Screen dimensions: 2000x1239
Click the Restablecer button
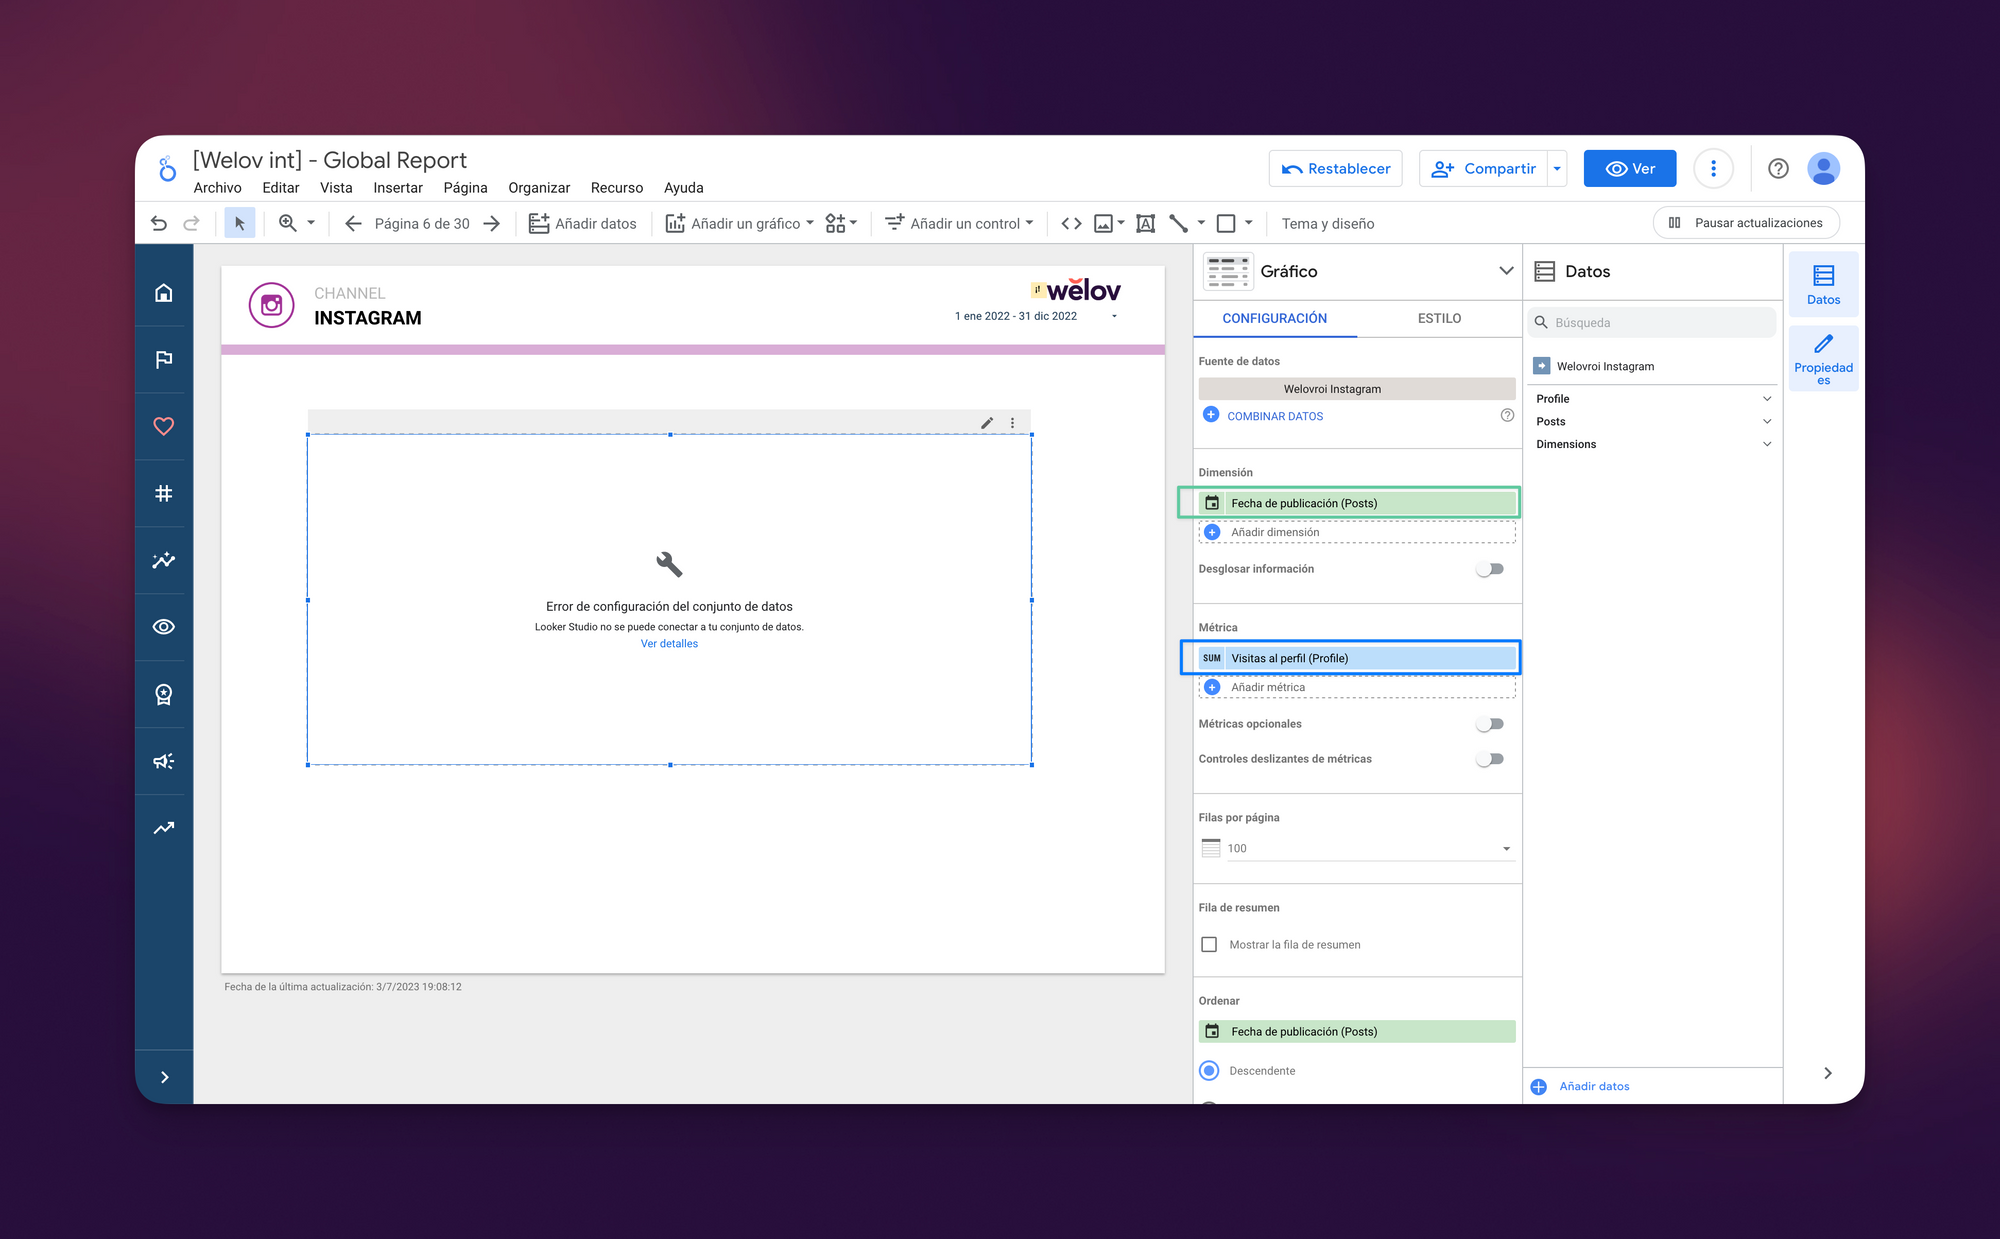click(1336, 168)
